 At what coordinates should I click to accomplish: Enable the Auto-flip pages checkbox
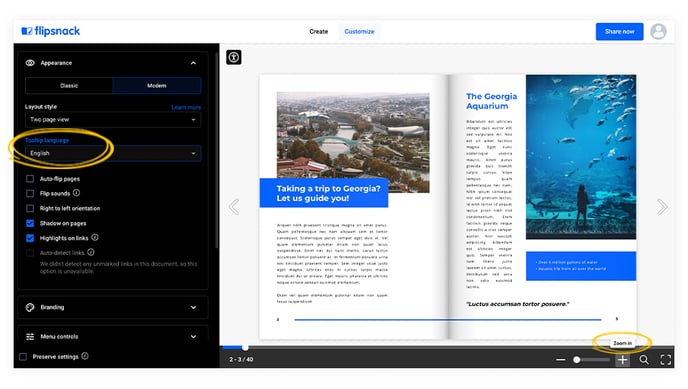[30, 178]
